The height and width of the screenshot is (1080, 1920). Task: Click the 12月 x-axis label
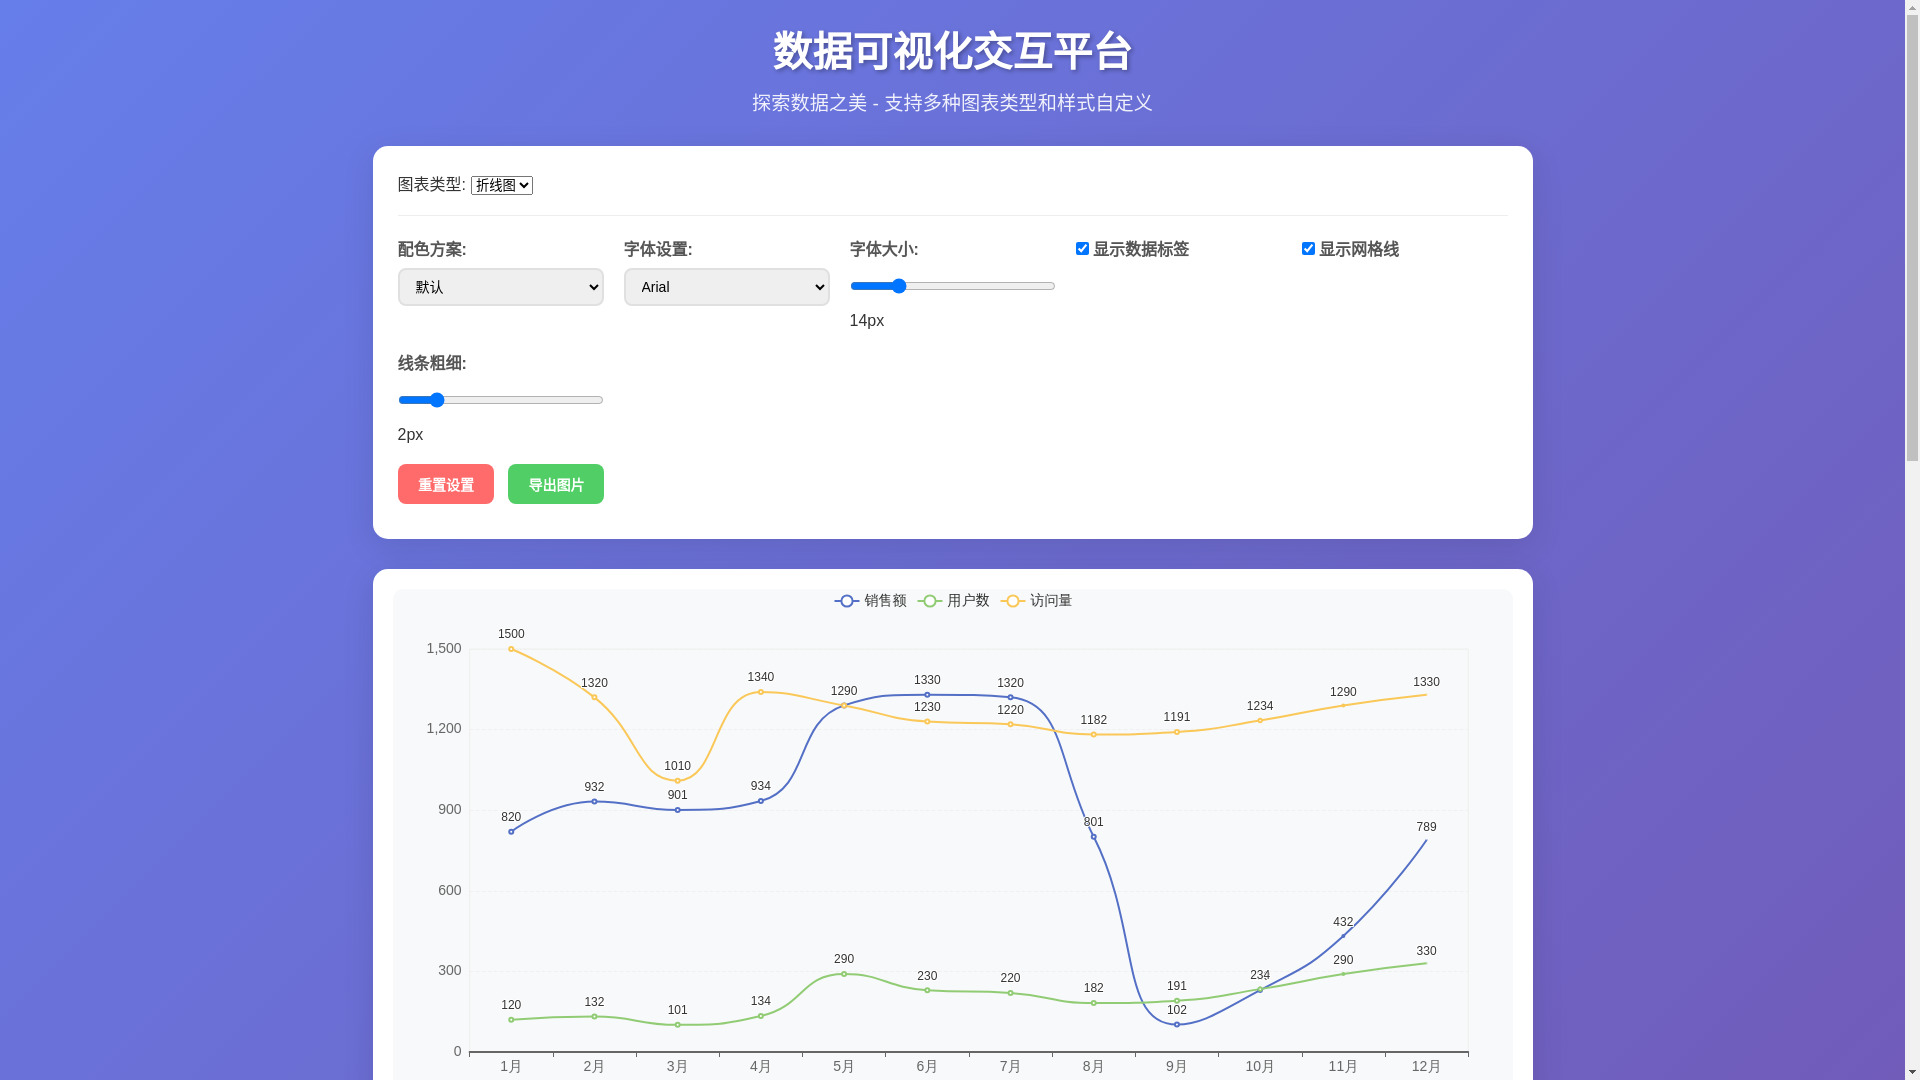point(1426,1067)
